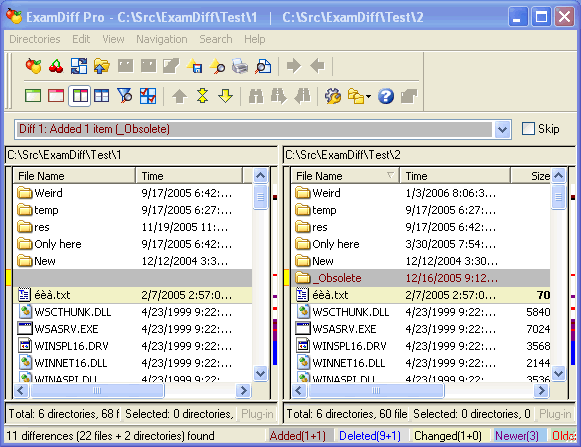Click the view diff report magnifier icon
581x447 pixels.
pyautogui.click(x=218, y=66)
